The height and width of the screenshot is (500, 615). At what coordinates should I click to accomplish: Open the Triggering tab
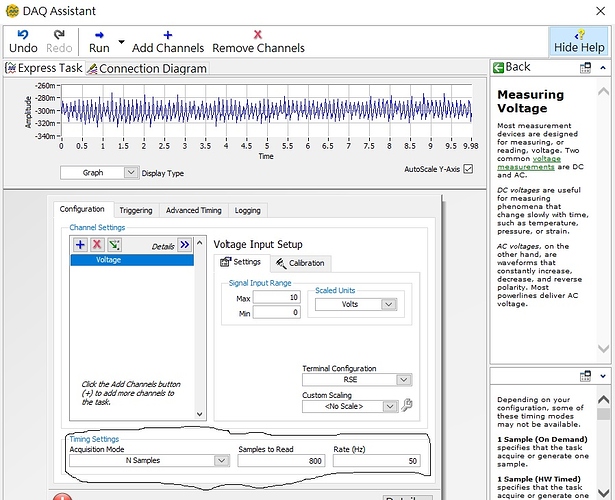tap(136, 211)
